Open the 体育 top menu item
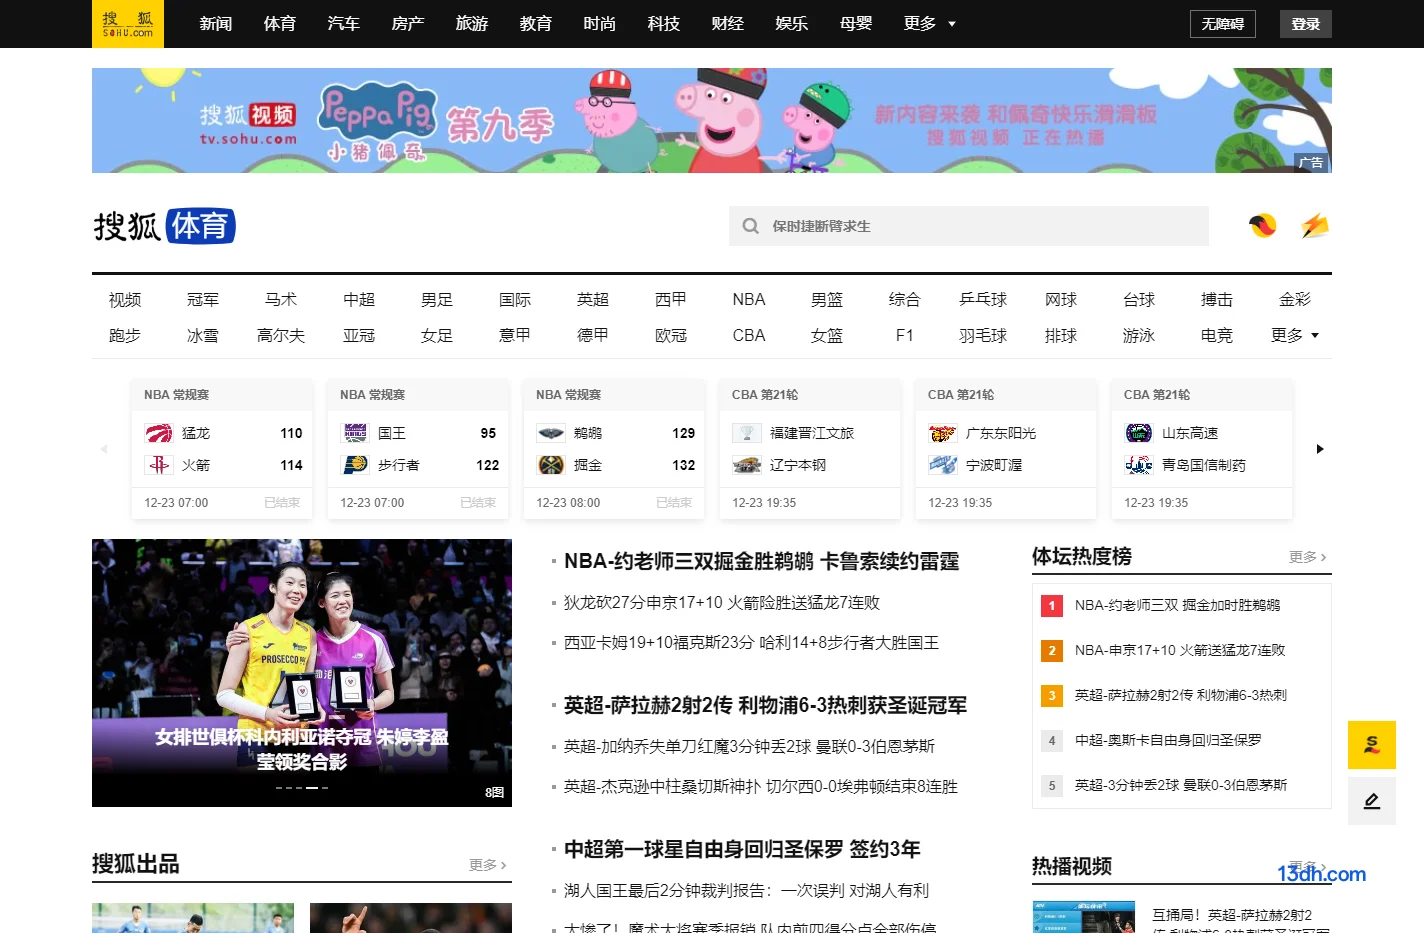 coord(280,24)
